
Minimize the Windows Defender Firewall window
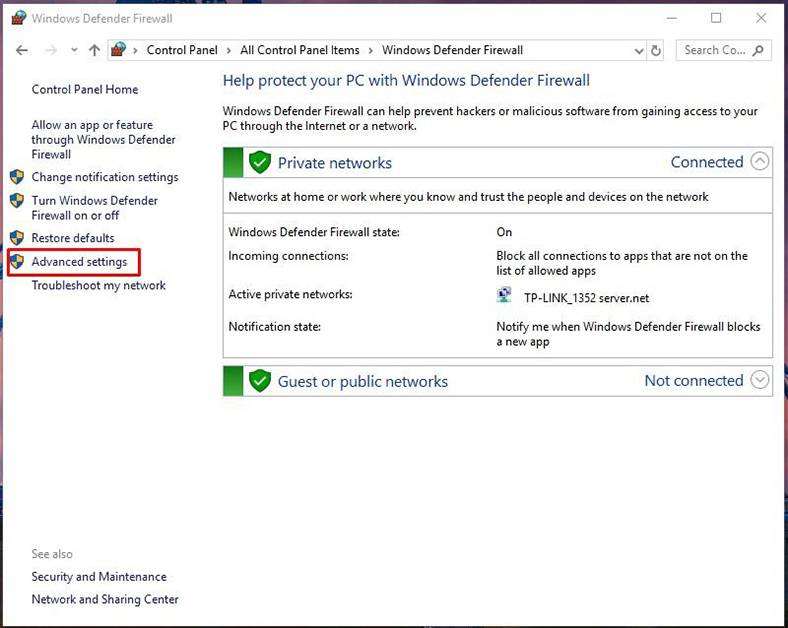tap(671, 18)
